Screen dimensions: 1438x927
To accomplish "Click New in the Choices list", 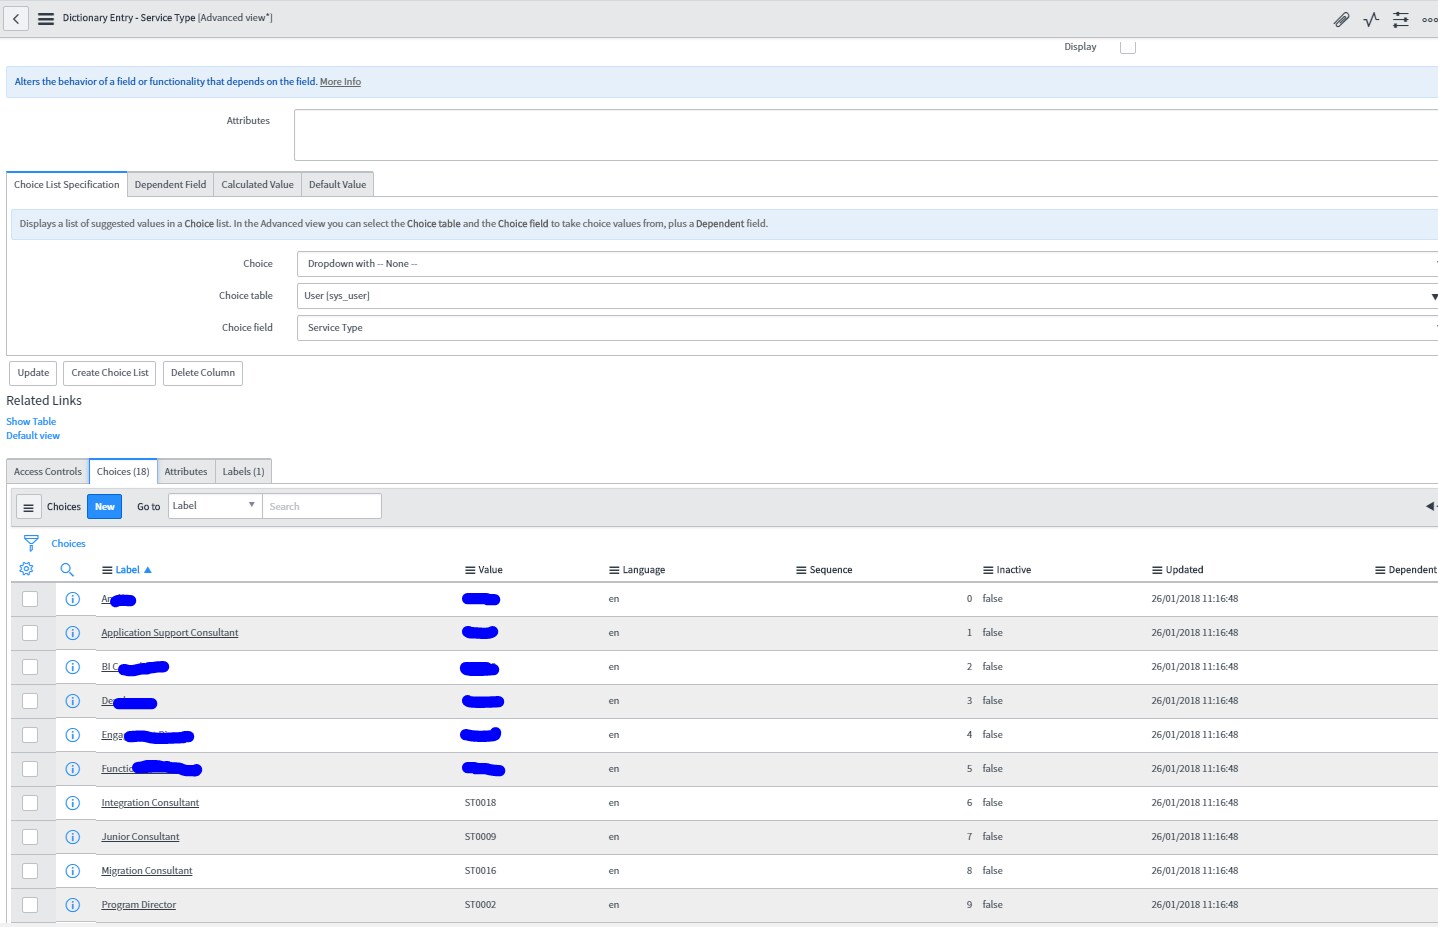I will (105, 507).
